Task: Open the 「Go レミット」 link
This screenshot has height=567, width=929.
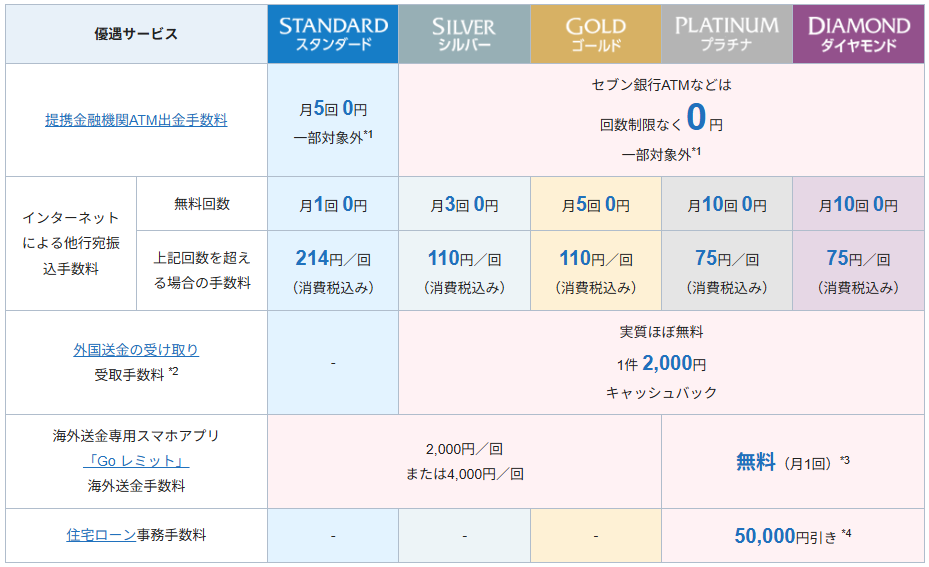Action: [136, 461]
